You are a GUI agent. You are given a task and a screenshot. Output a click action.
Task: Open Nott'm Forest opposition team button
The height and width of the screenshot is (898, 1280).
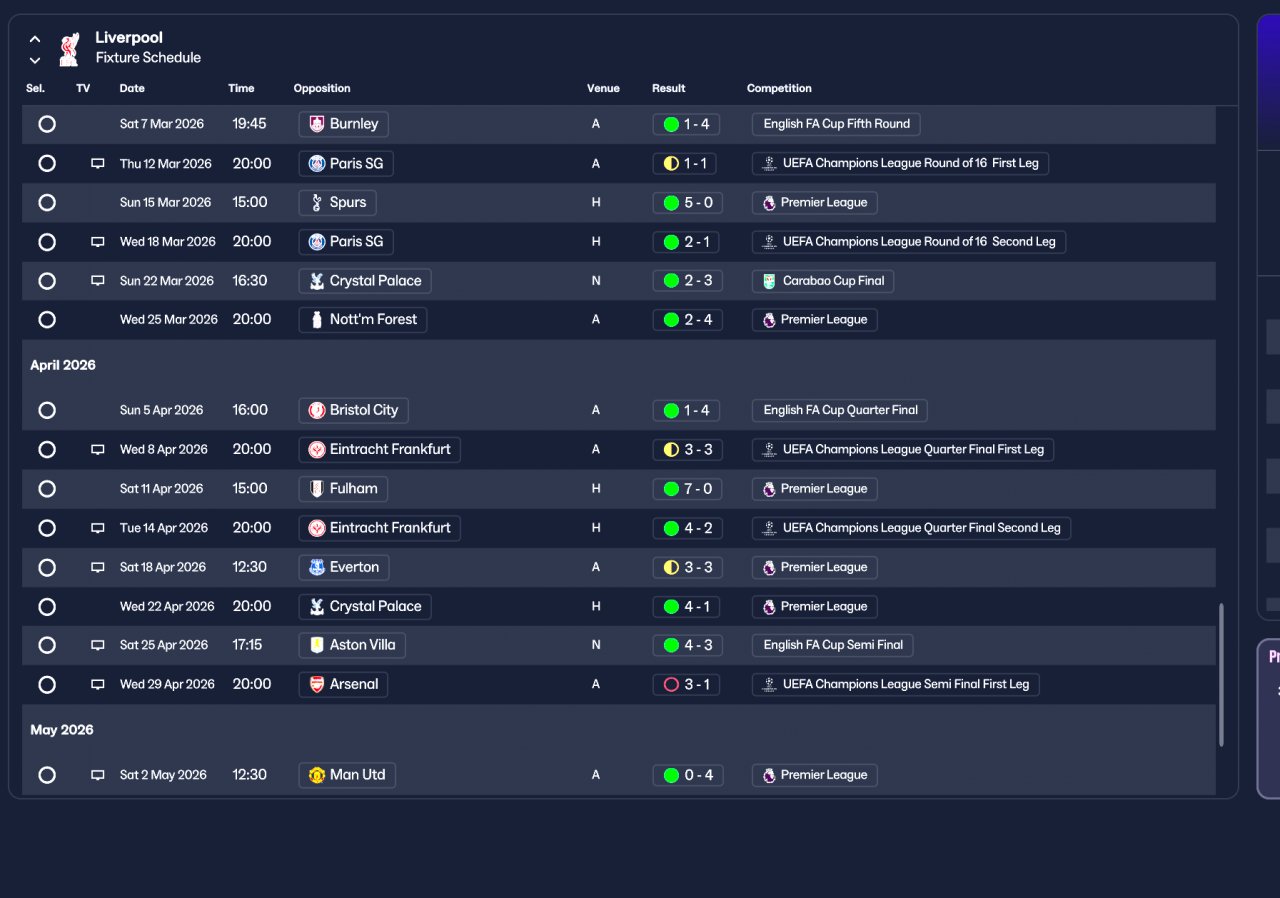363,320
